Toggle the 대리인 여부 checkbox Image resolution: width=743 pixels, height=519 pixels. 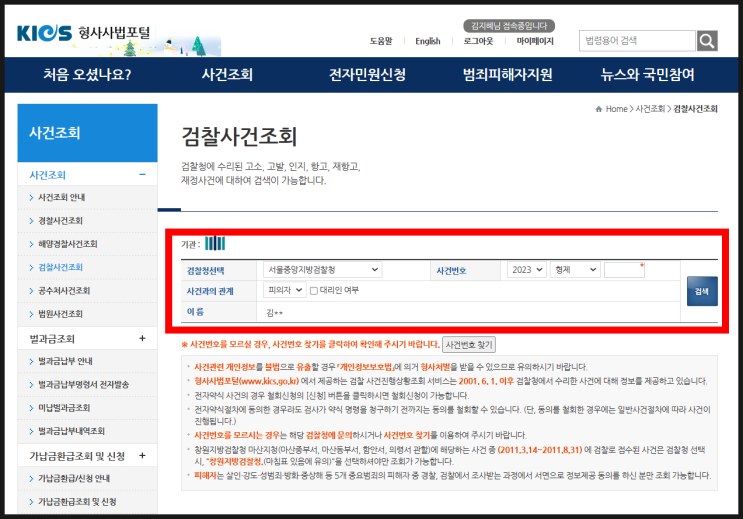(x=314, y=291)
